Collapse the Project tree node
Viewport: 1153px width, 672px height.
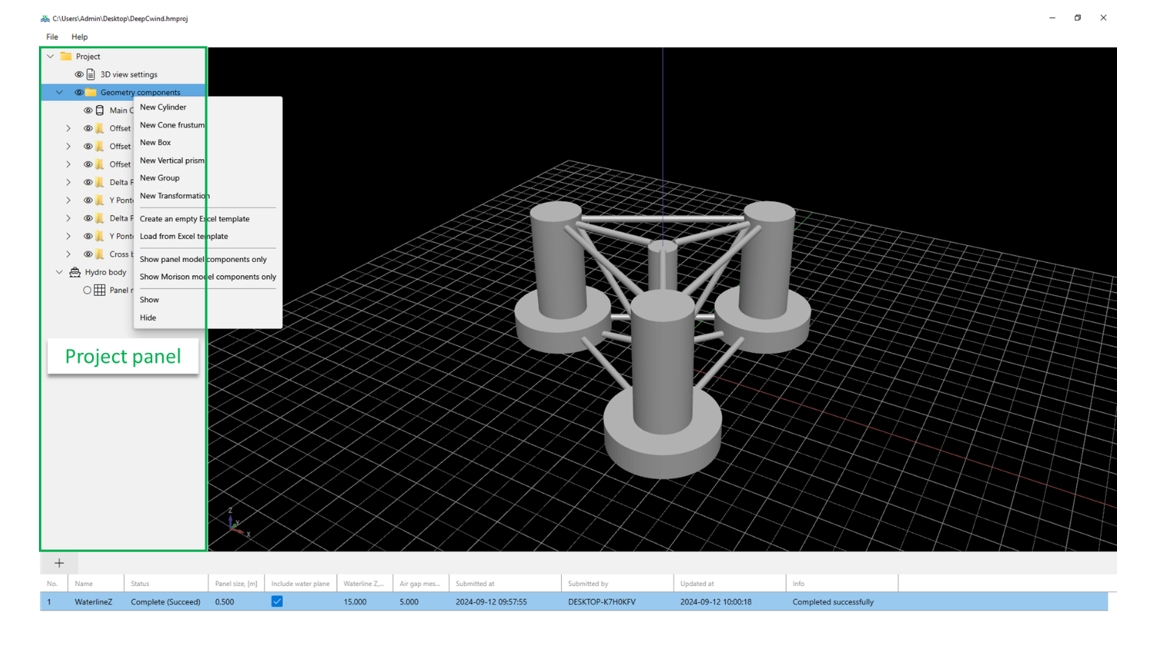tap(50, 56)
